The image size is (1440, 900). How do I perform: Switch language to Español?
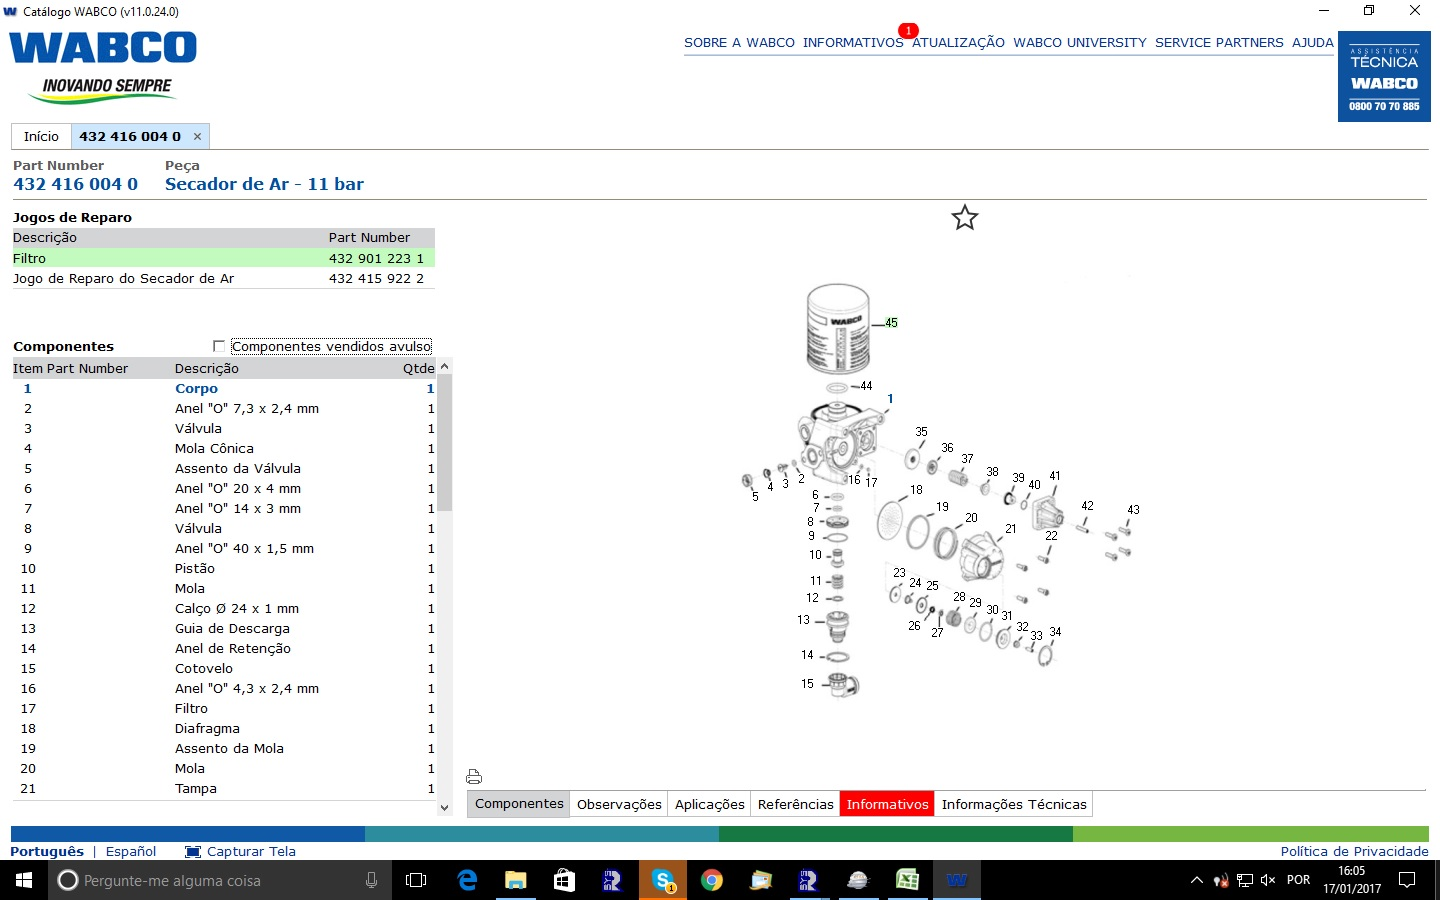point(131,852)
